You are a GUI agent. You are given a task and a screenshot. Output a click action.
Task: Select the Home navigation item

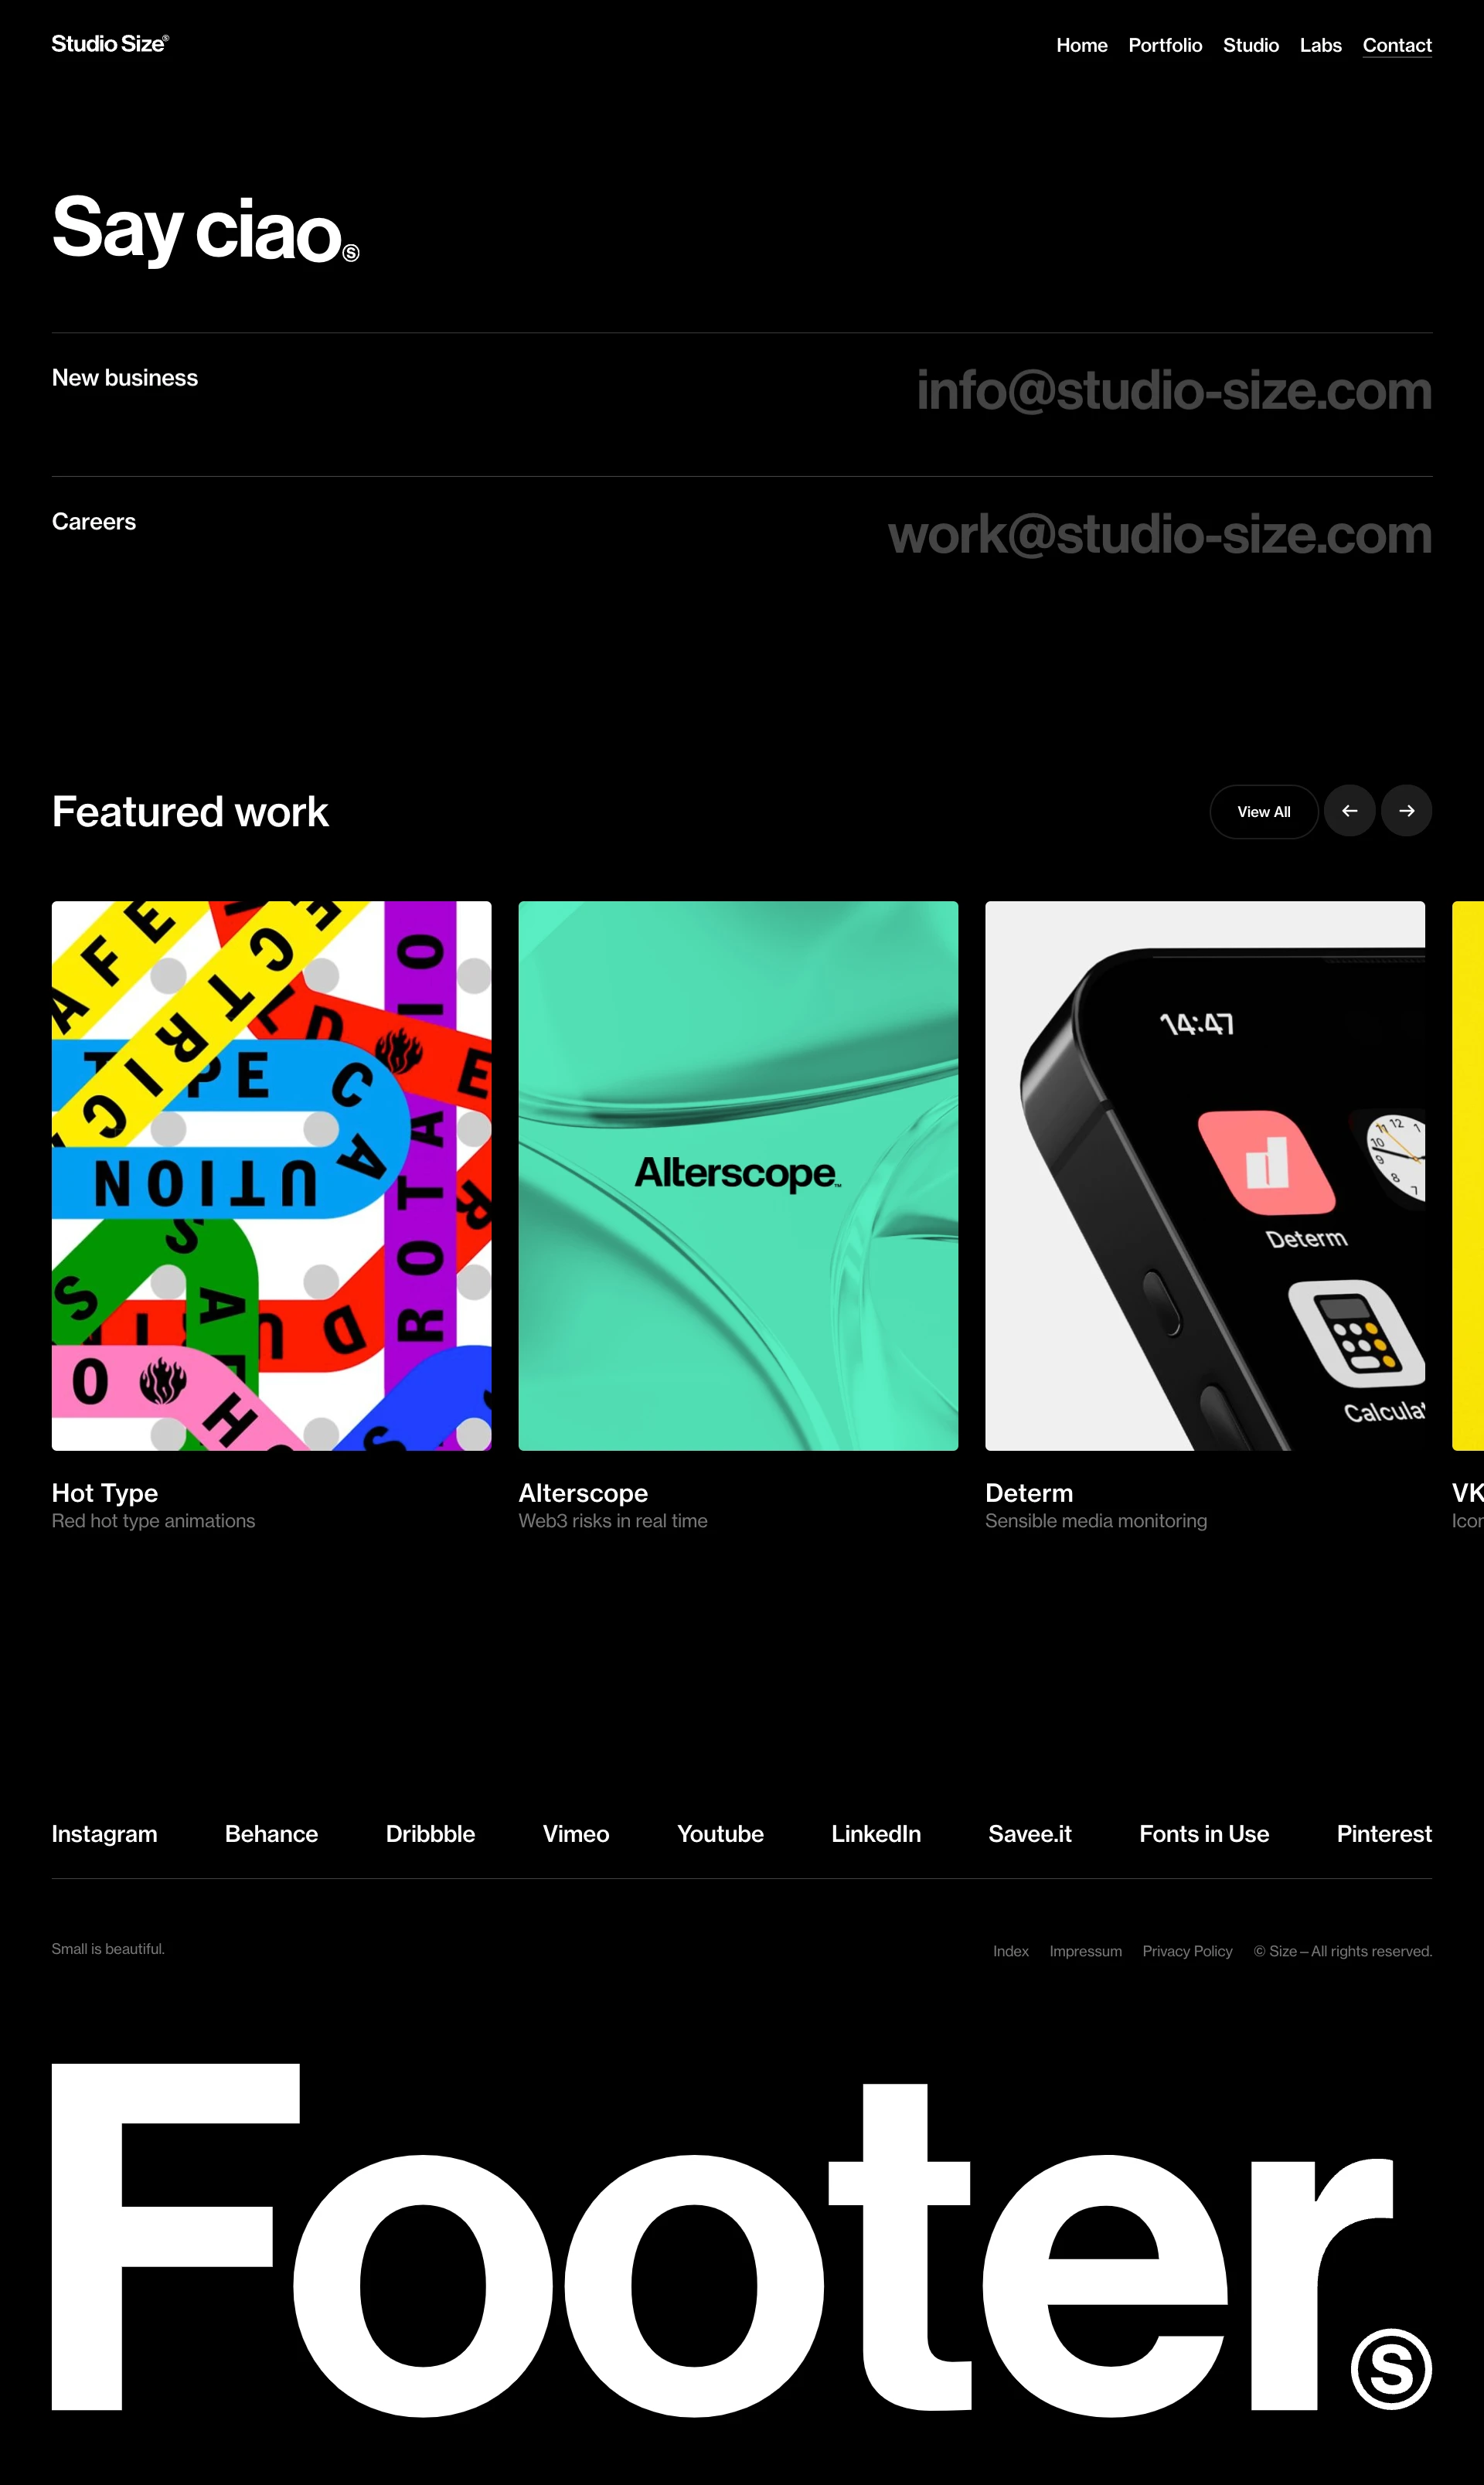(1081, 46)
